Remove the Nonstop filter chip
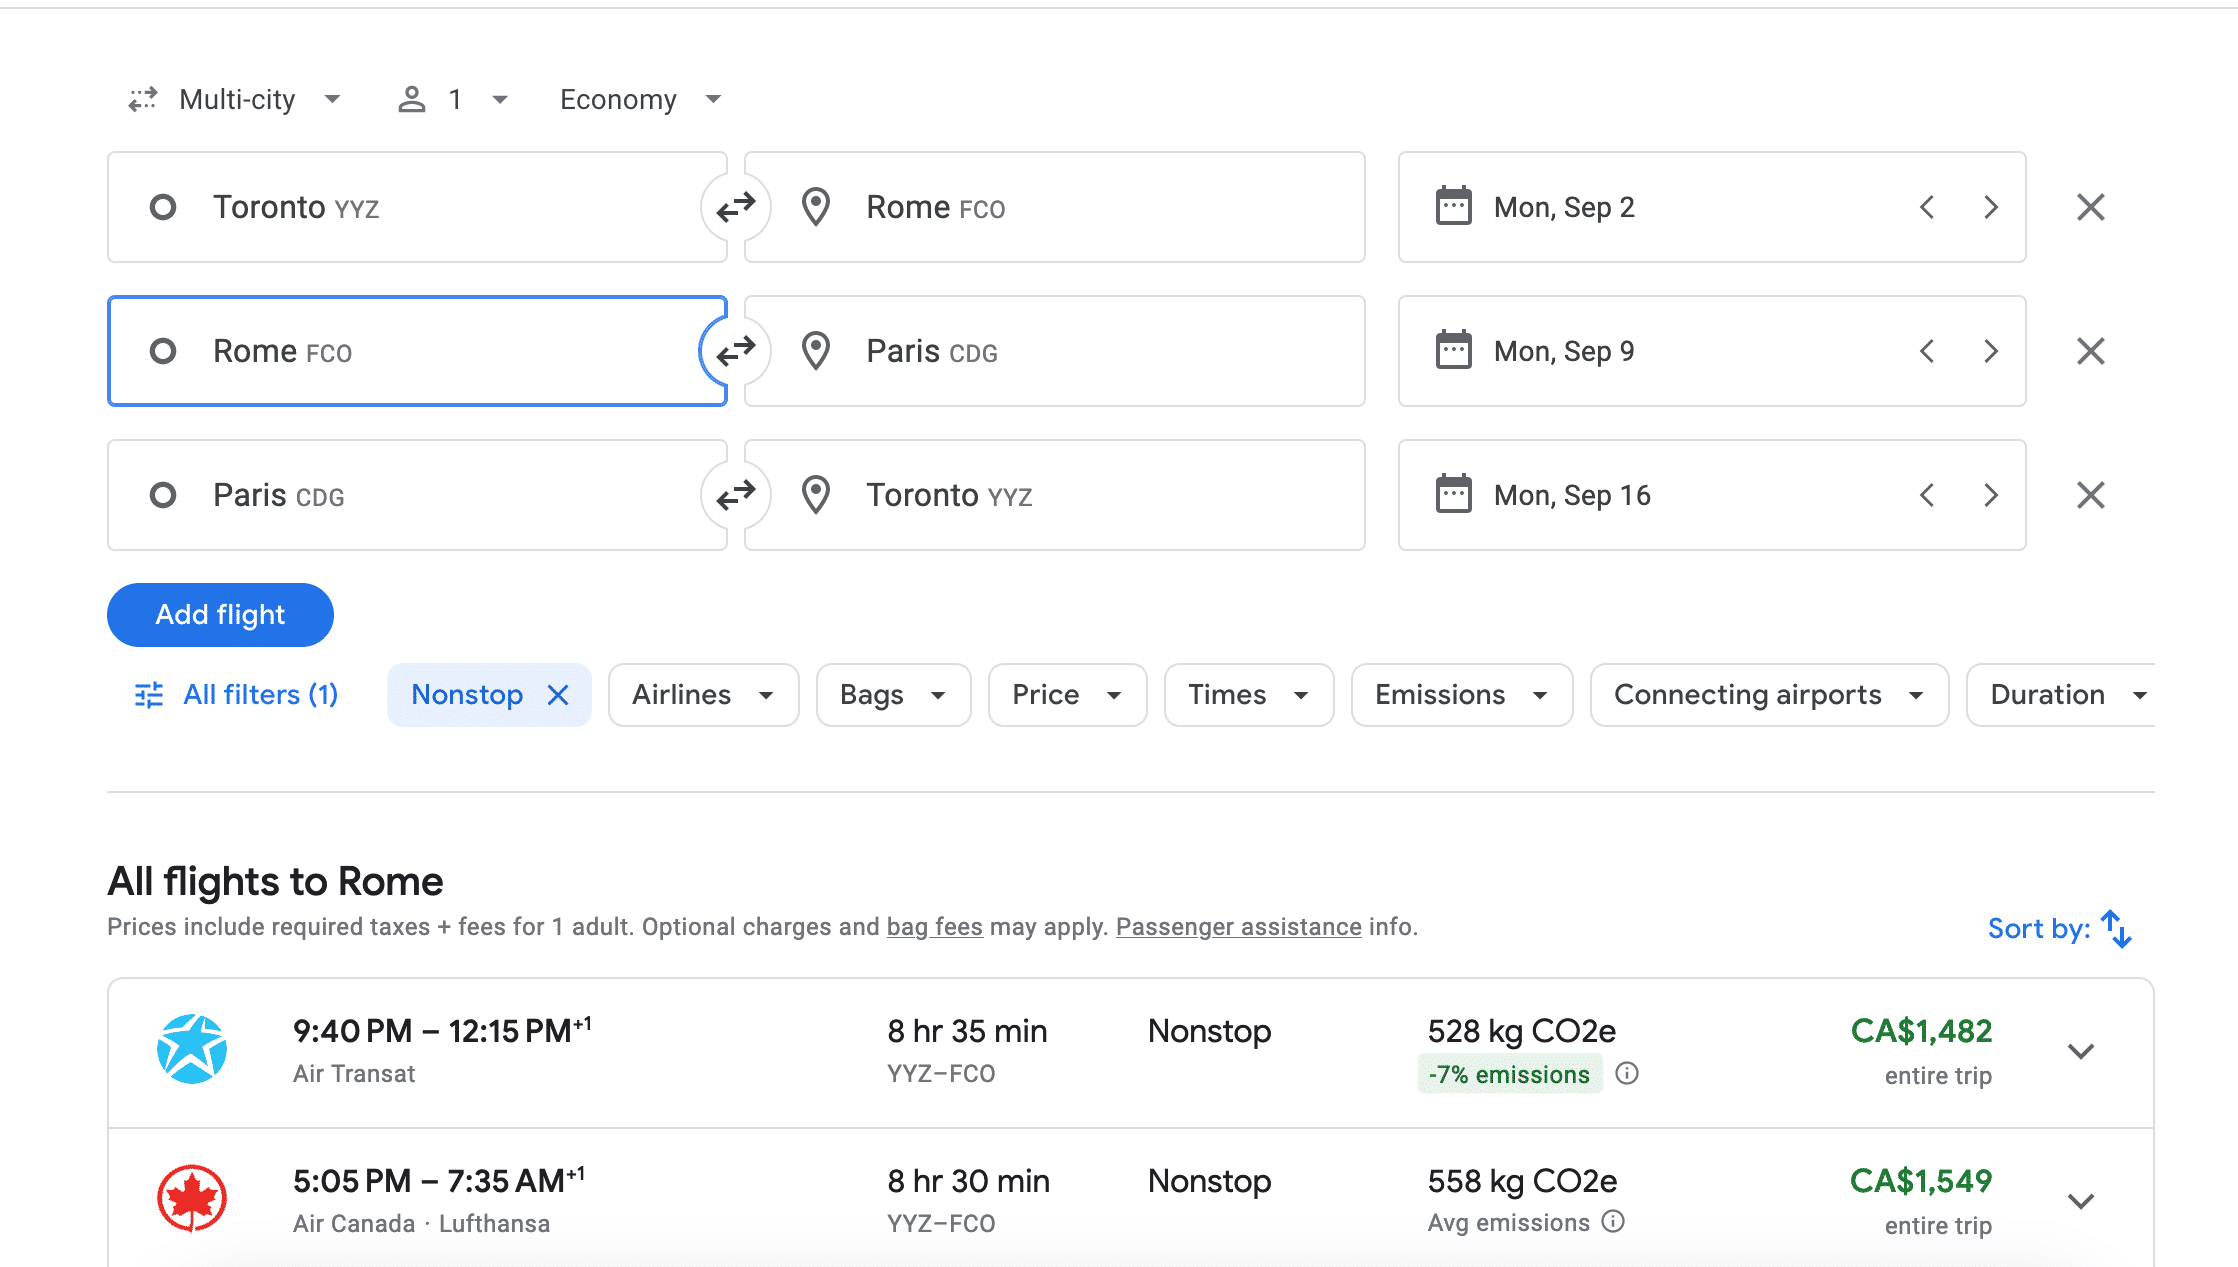The height and width of the screenshot is (1267, 2238). click(558, 695)
